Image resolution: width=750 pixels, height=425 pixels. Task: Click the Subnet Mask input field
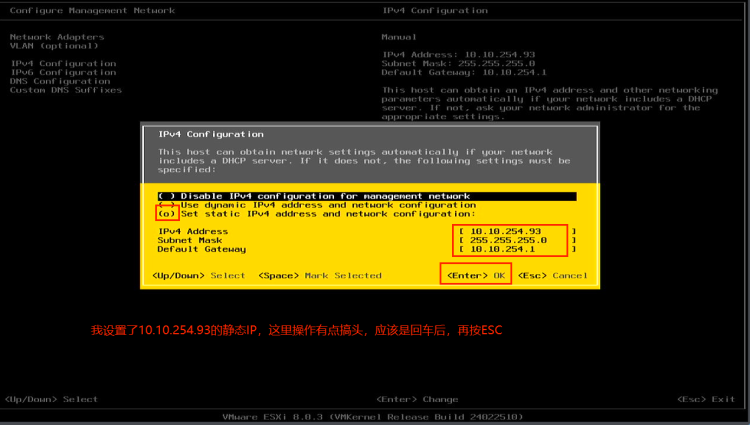[517, 240]
